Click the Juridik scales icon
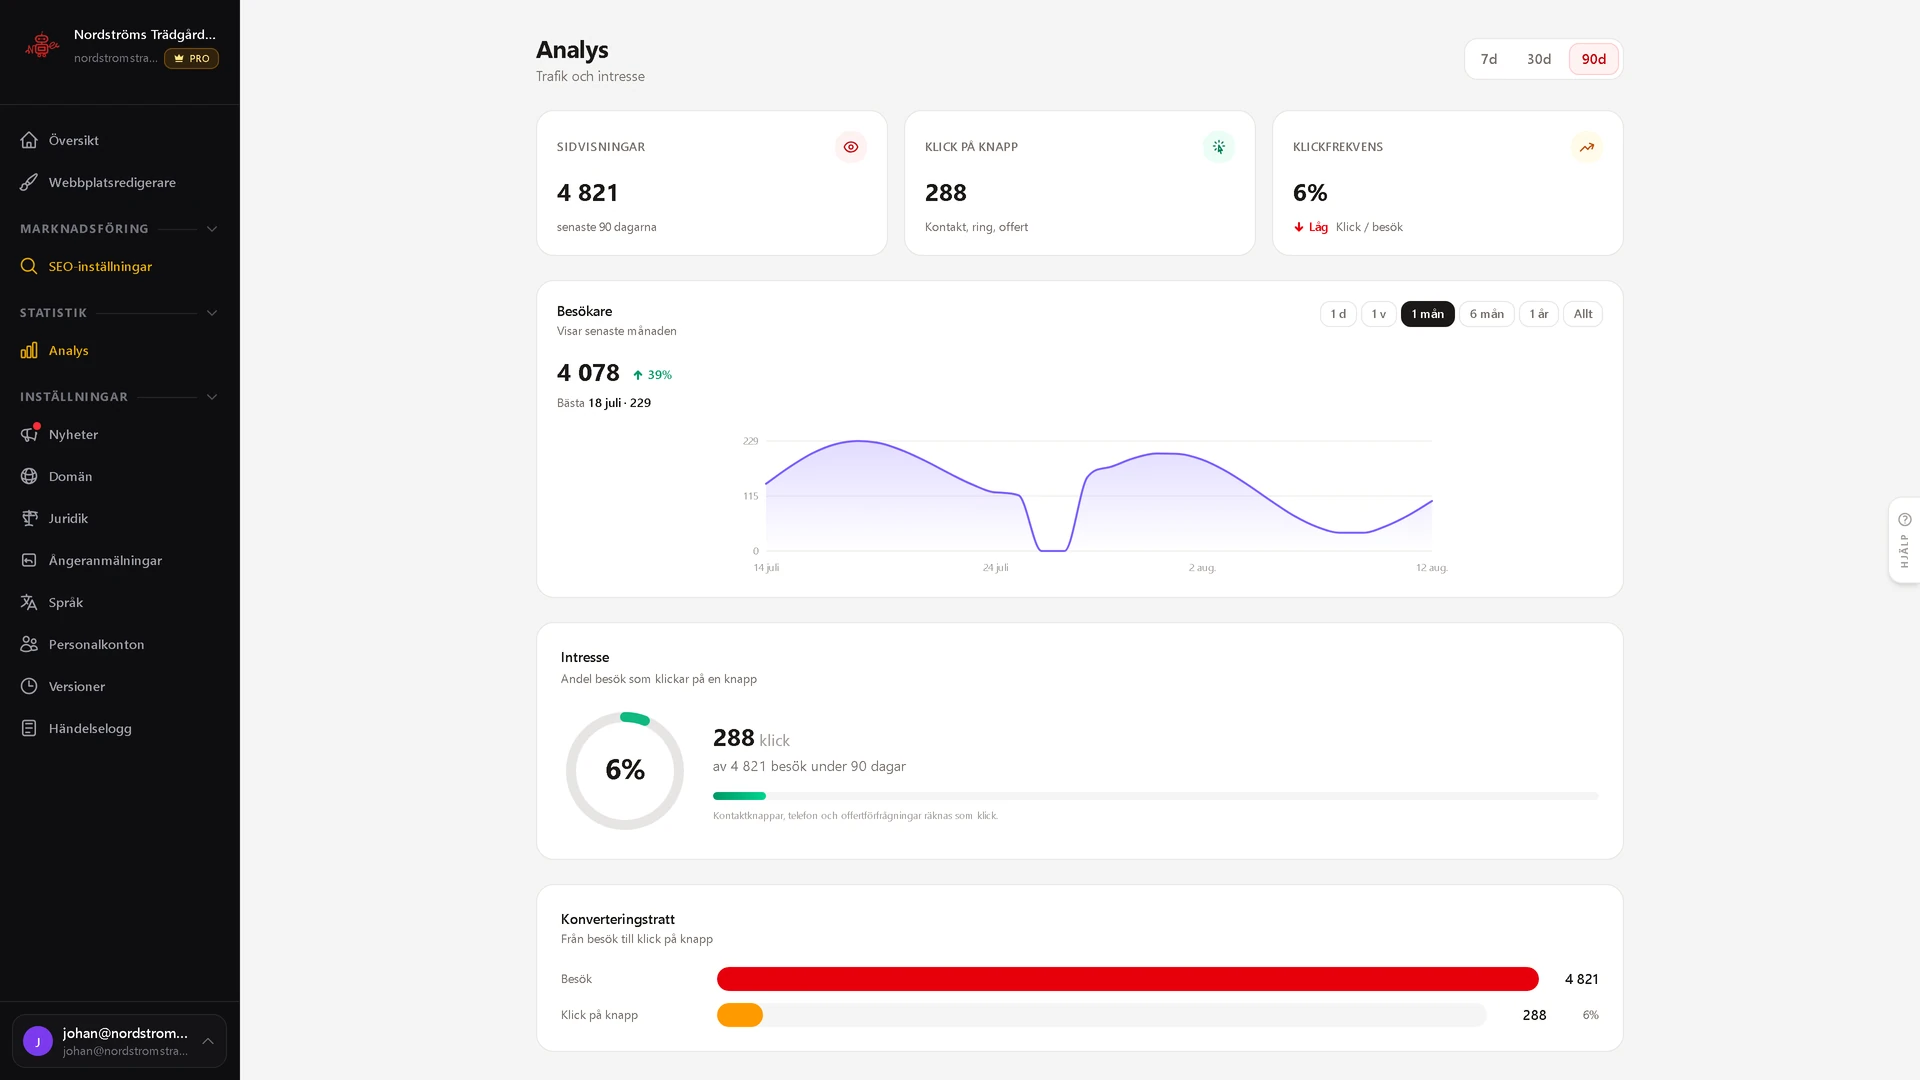The image size is (1920, 1080). 29,518
